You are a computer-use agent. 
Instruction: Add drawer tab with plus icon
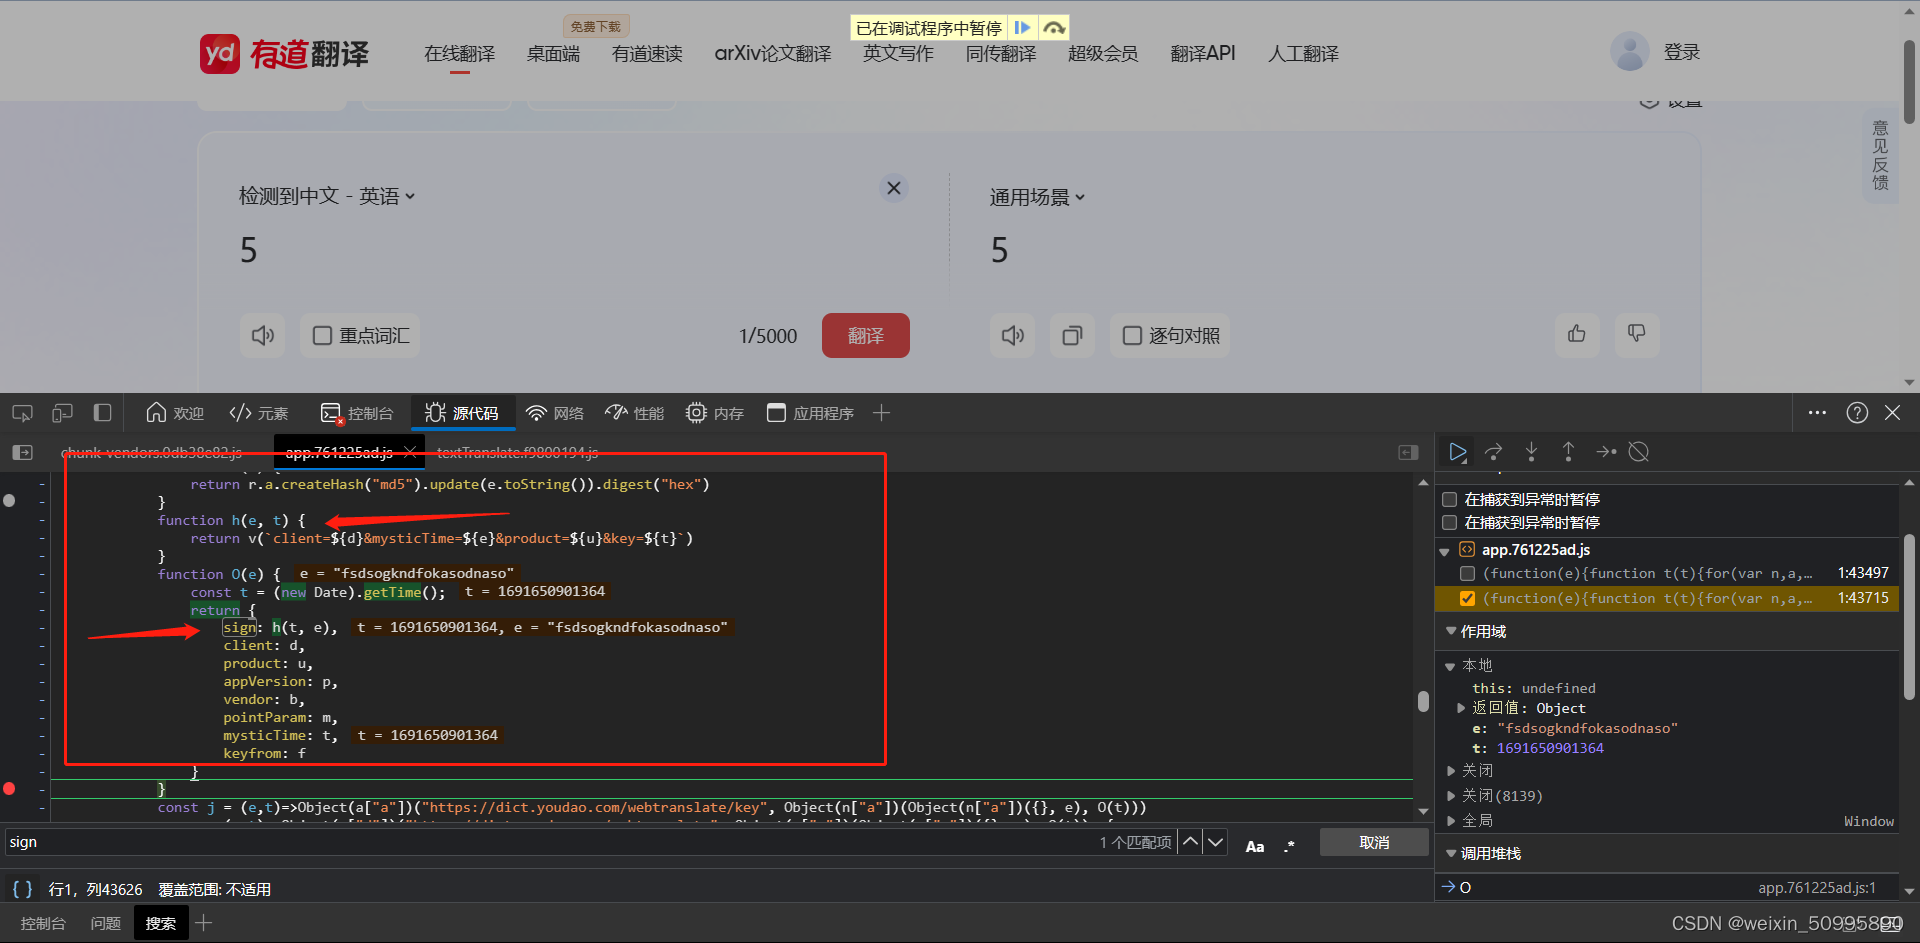pyautogui.click(x=204, y=923)
